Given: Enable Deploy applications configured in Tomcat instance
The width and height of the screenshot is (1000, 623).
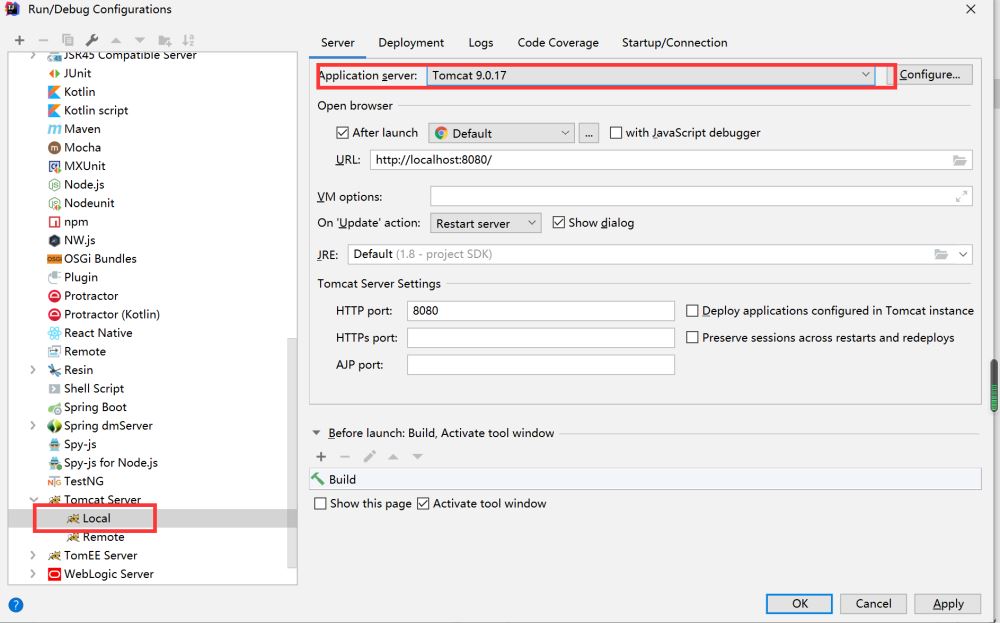Looking at the screenshot, I should tap(692, 311).
